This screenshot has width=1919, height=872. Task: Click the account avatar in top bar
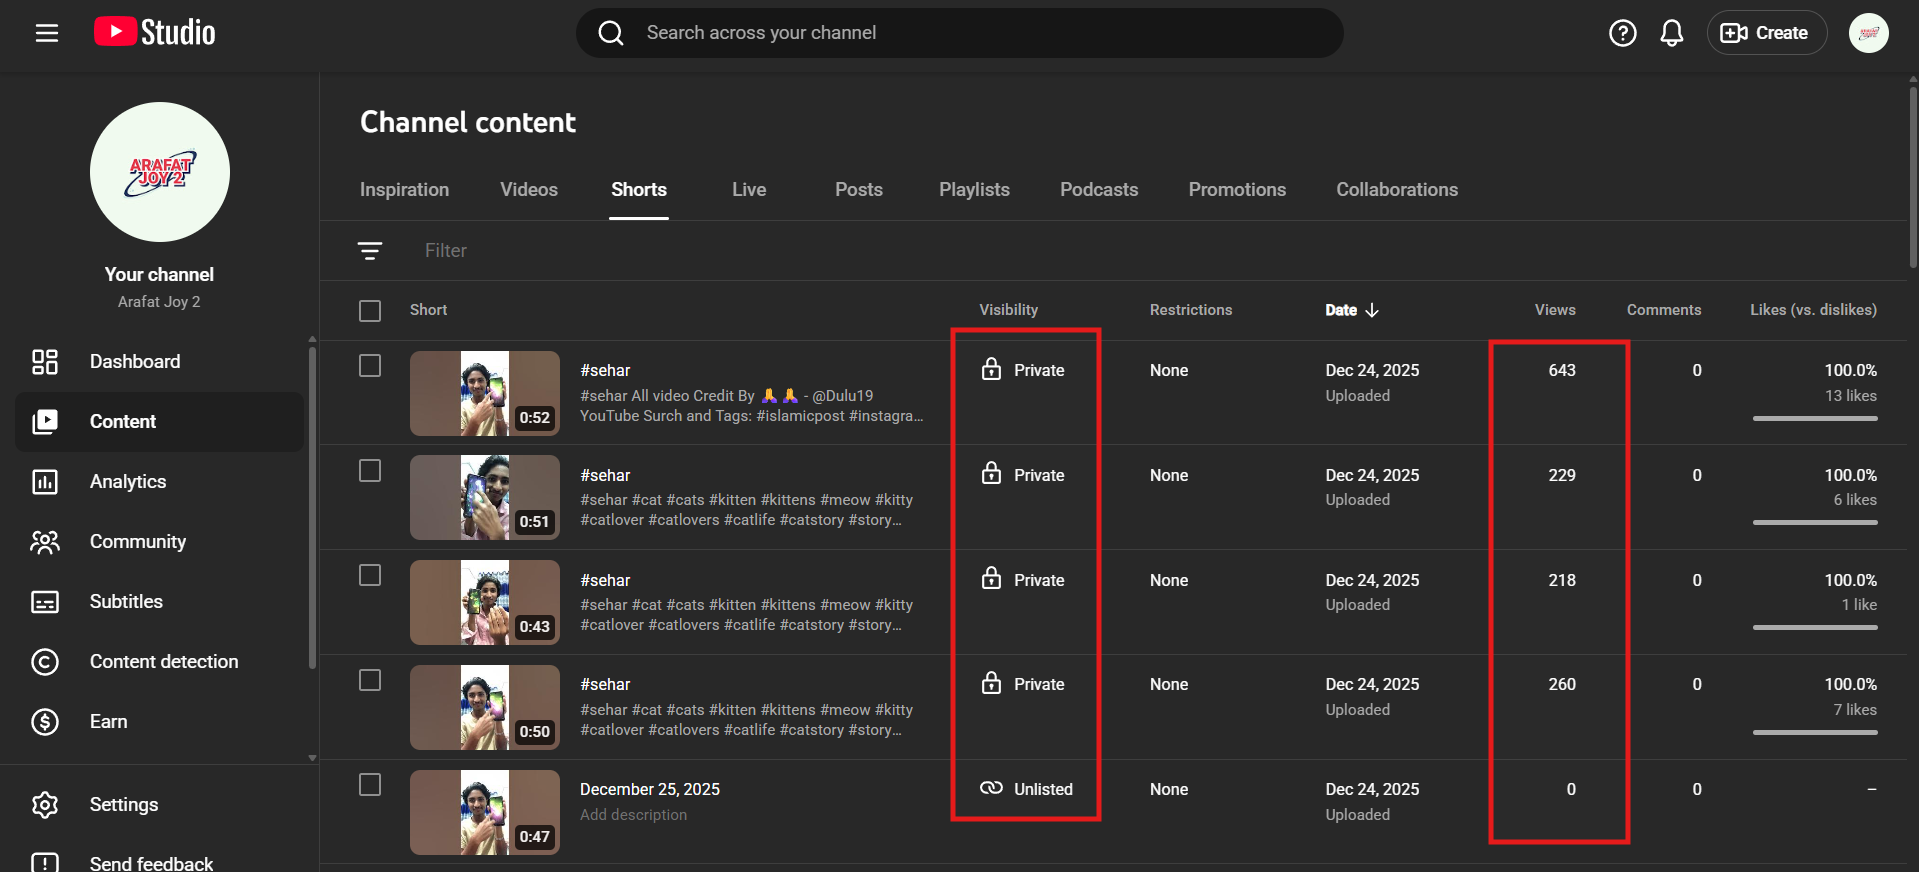tap(1867, 33)
